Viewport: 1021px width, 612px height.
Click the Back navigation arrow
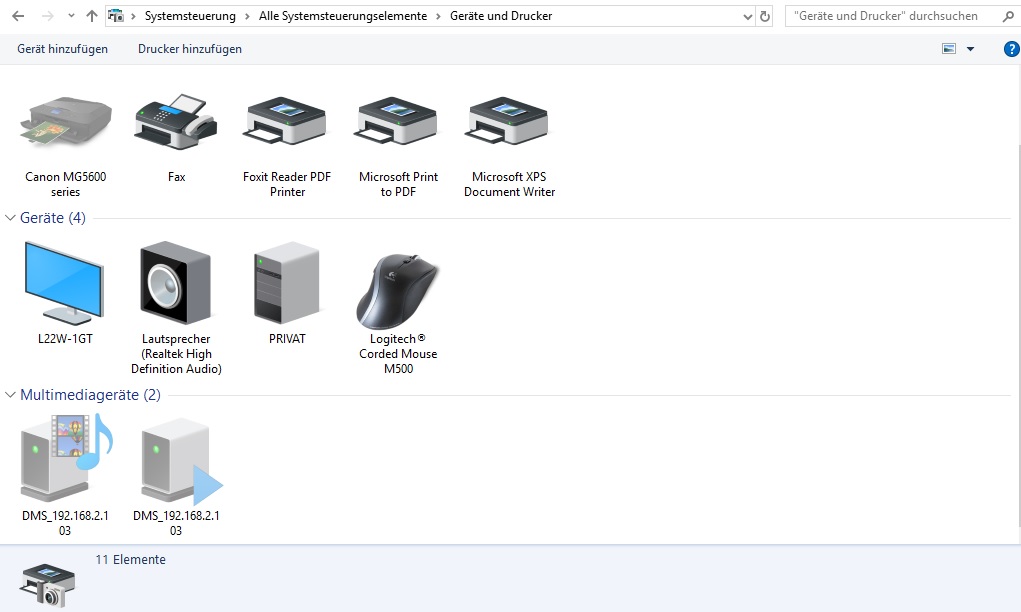18,16
